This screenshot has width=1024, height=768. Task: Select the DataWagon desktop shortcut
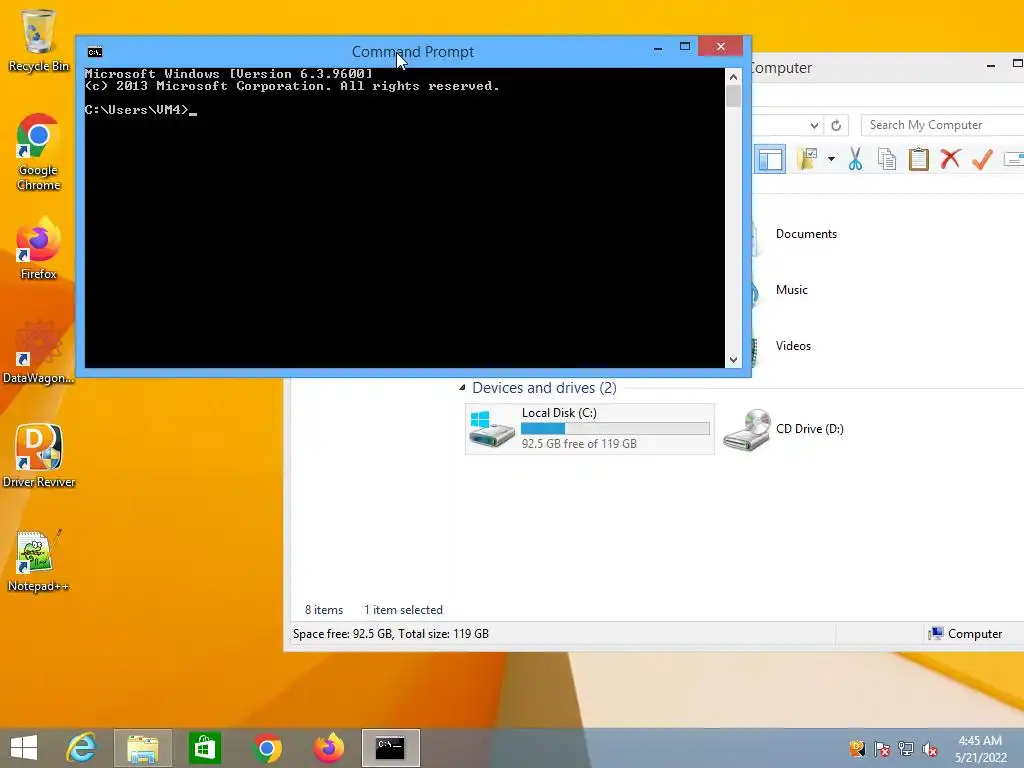click(x=38, y=353)
